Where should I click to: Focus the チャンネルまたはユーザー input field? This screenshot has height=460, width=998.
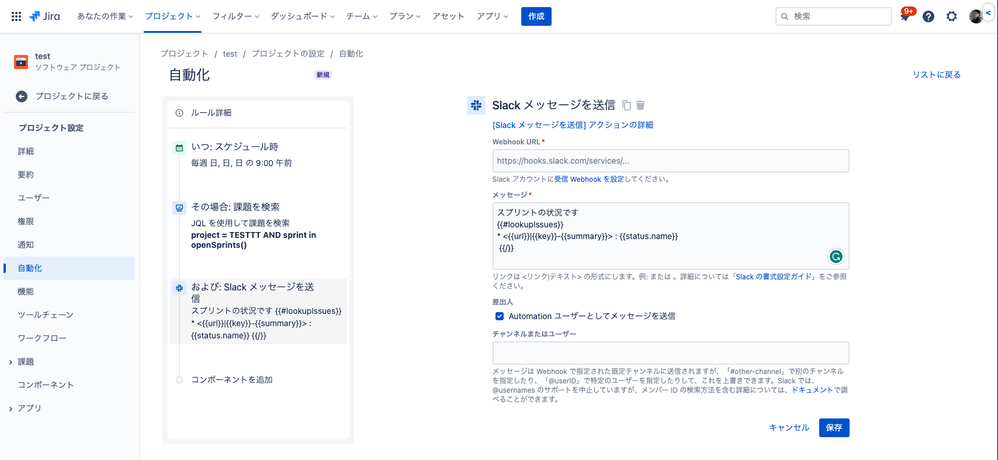click(x=671, y=352)
